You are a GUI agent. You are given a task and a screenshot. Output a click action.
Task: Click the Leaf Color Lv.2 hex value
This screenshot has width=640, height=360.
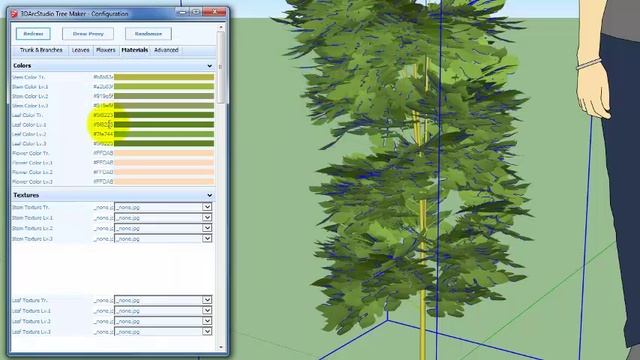(x=103, y=134)
